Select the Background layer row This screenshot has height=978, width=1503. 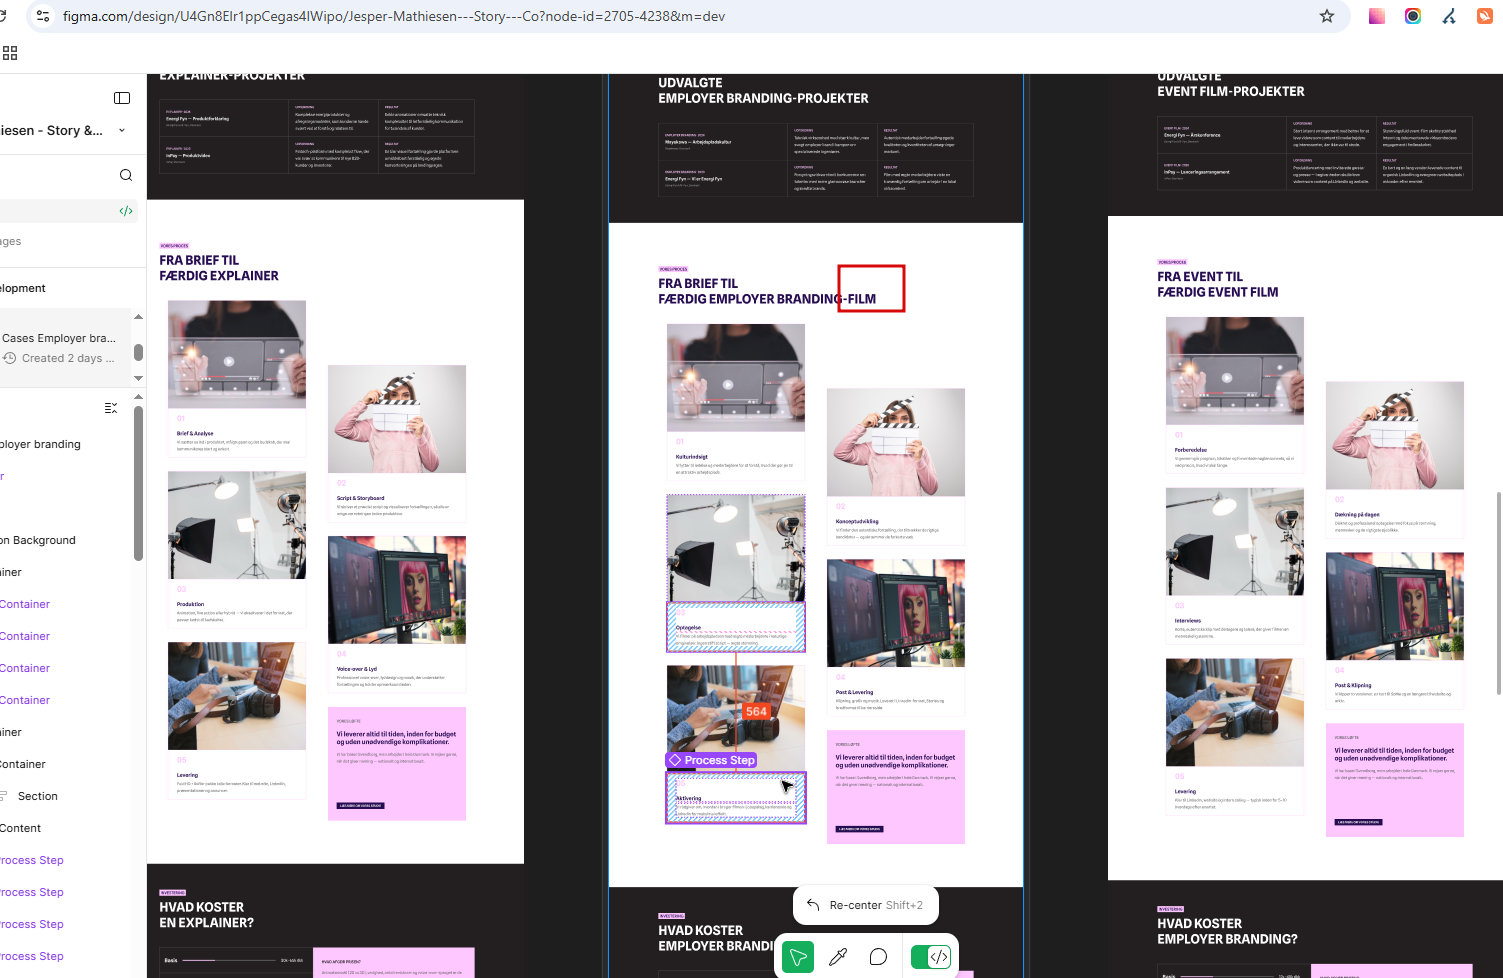click(66, 540)
